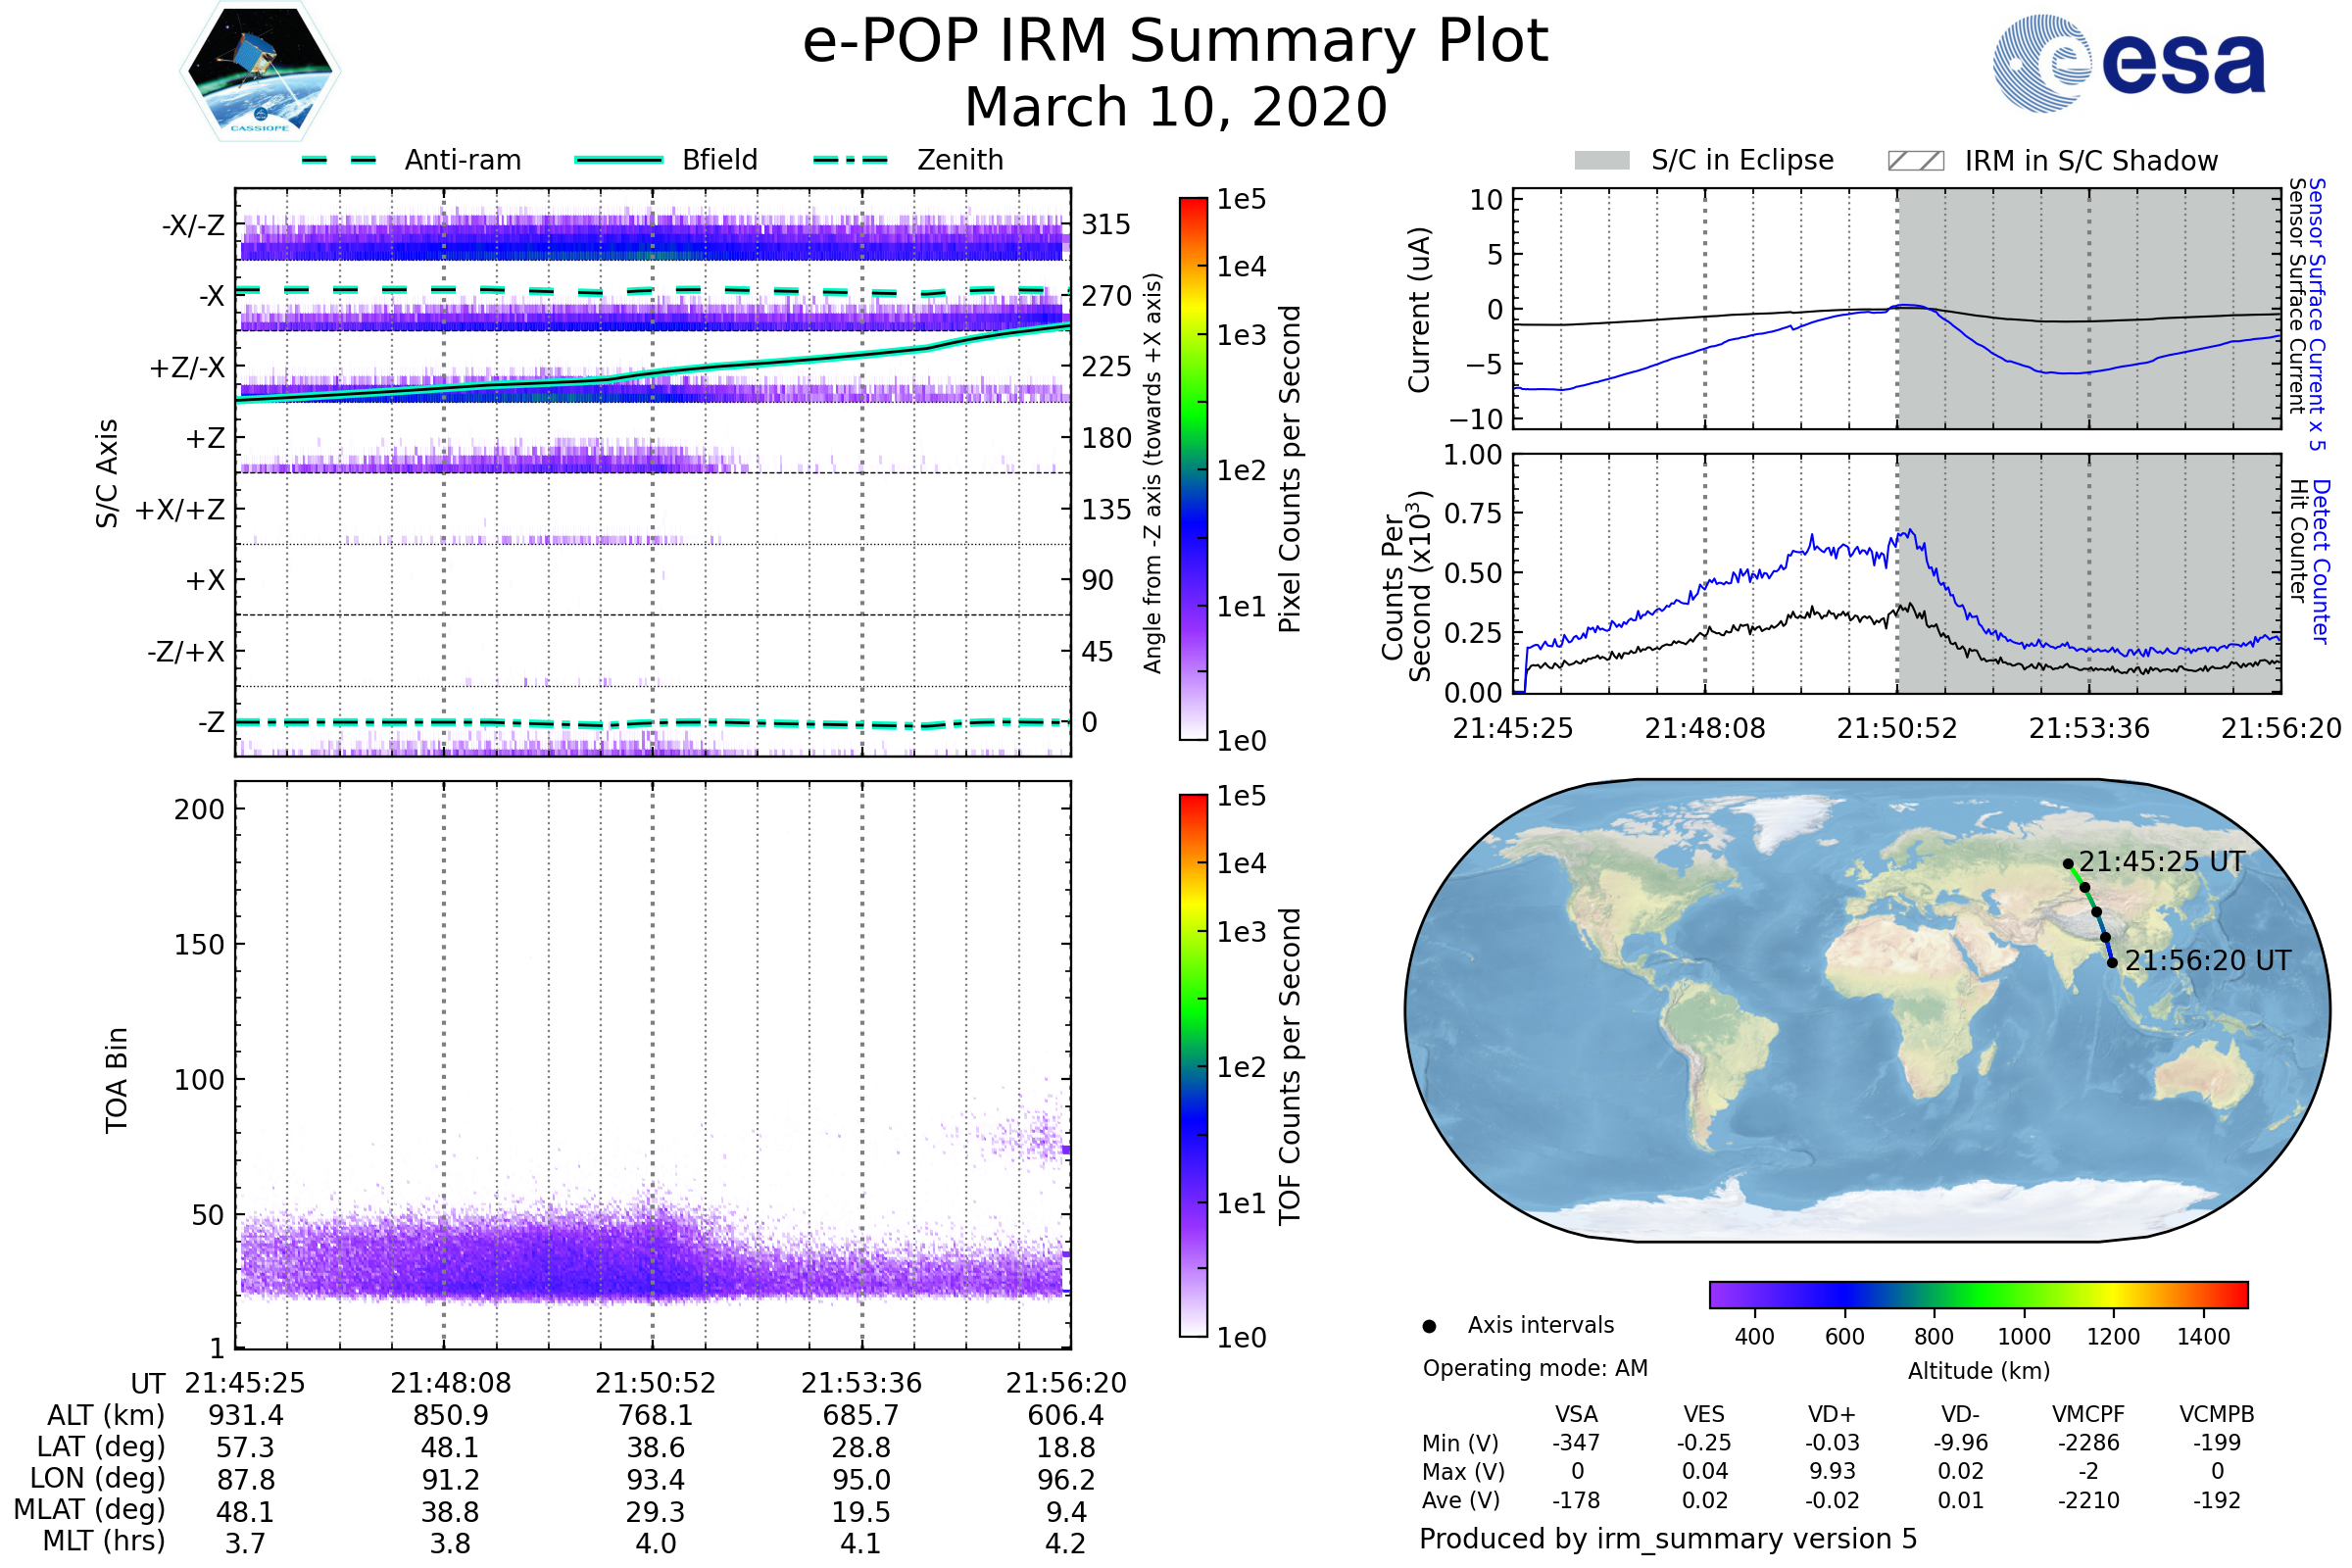Image resolution: width=2352 pixels, height=1568 pixels.
Task: Click the VMCPF column header
Action: click(x=2088, y=1415)
